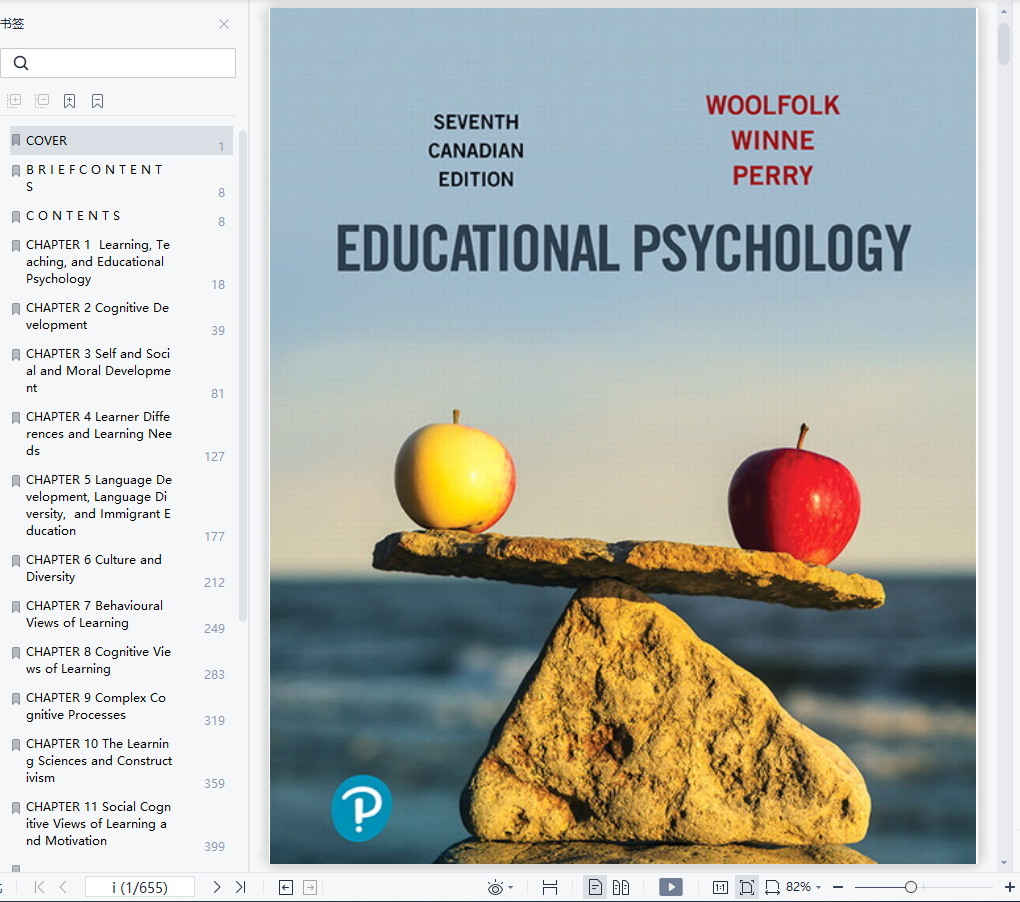Click the zoom out minus button
This screenshot has height=902, width=1020.
838,887
